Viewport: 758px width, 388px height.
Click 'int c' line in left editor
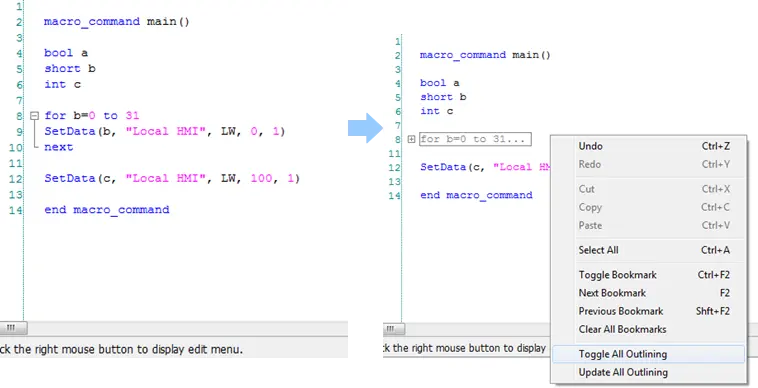click(63, 85)
